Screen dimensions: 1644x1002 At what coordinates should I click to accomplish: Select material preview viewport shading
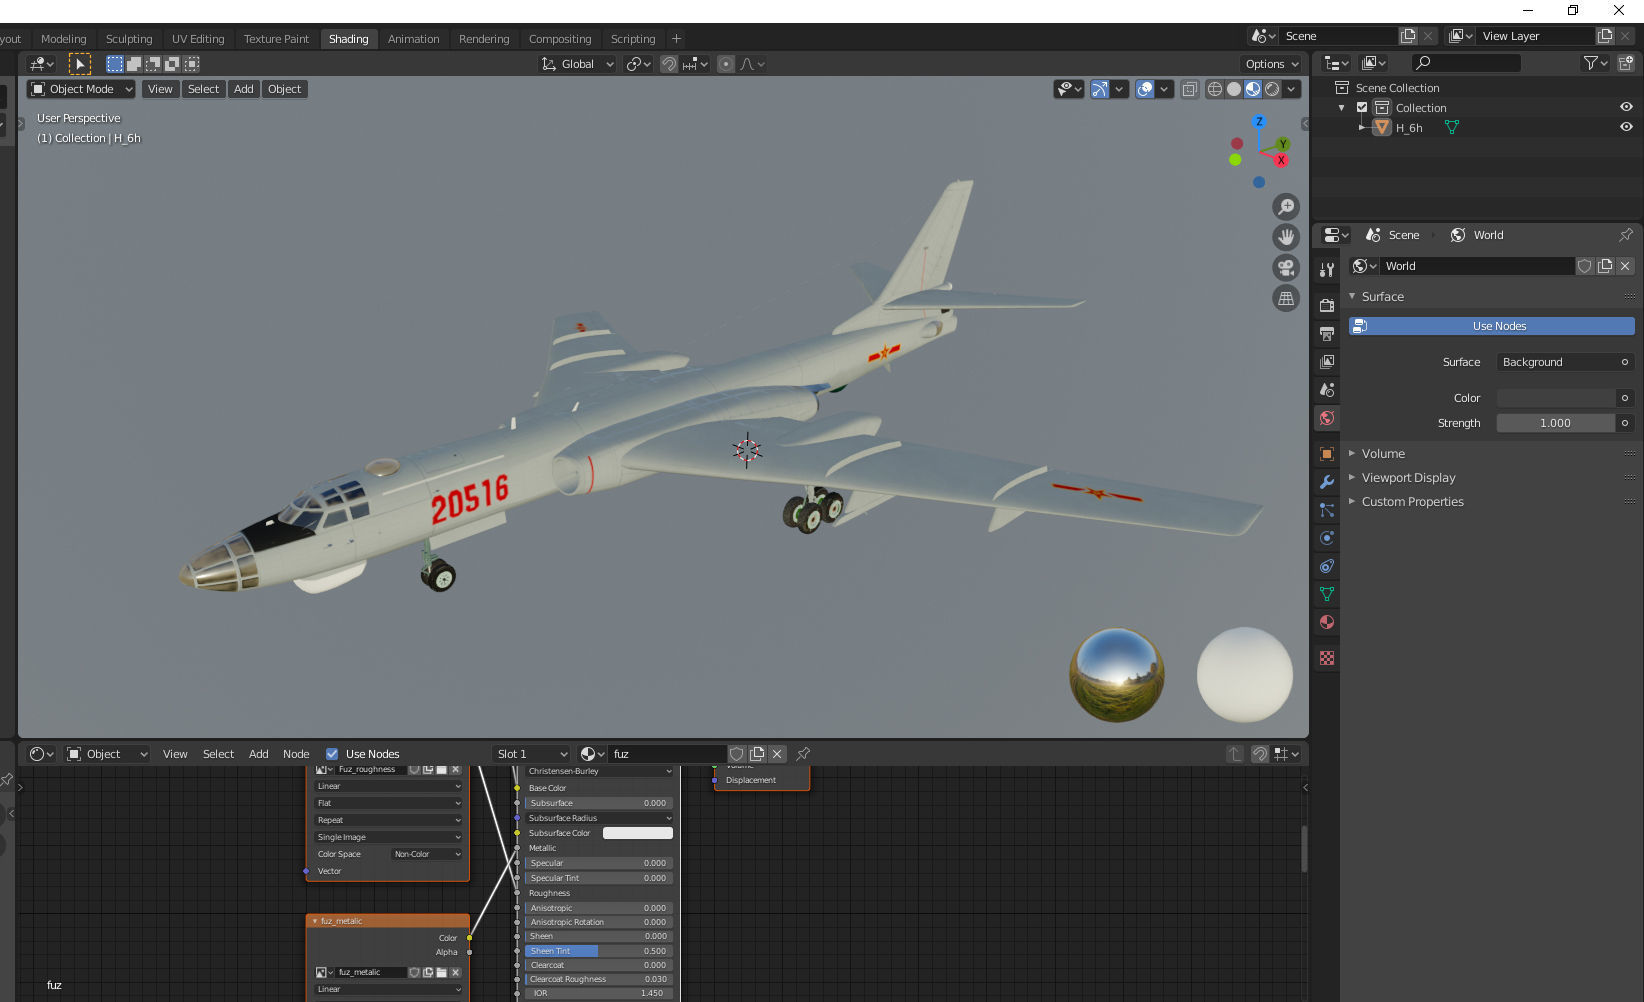(x=1253, y=89)
